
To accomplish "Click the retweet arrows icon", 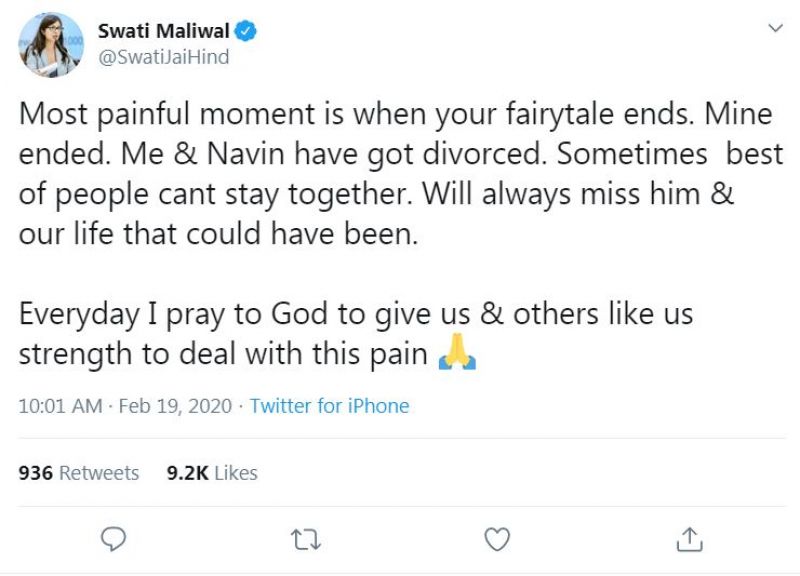I will tap(302, 539).
